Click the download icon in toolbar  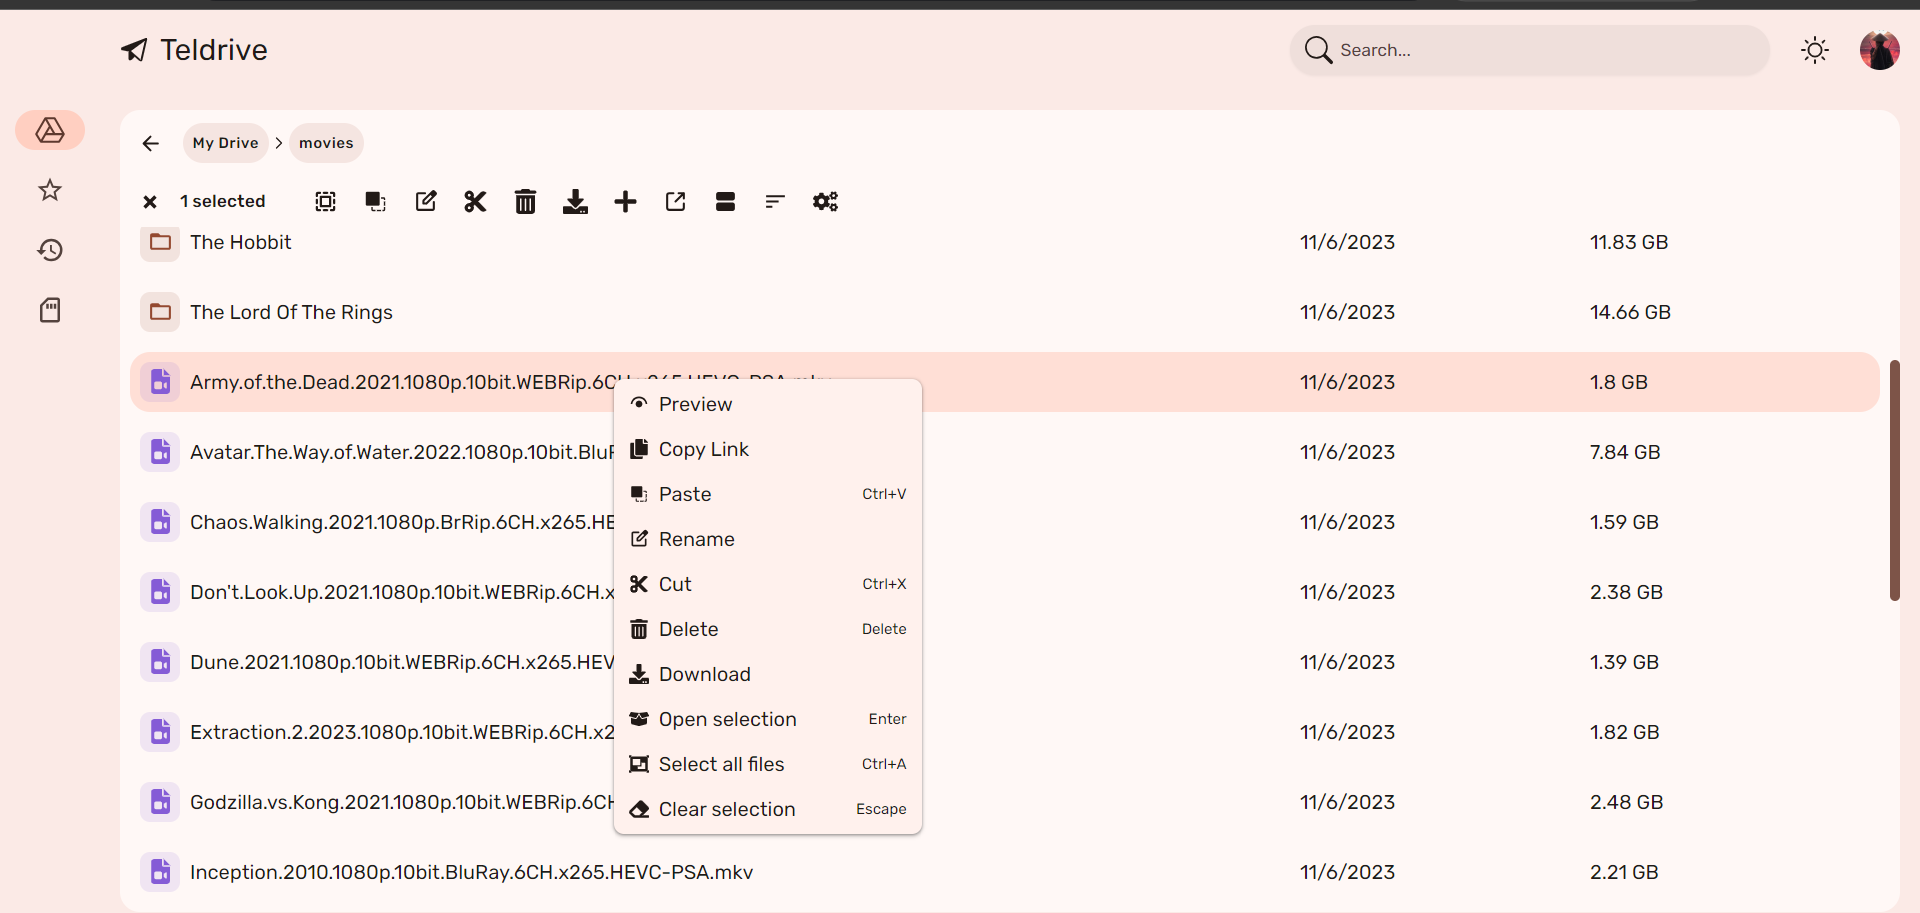575,202
